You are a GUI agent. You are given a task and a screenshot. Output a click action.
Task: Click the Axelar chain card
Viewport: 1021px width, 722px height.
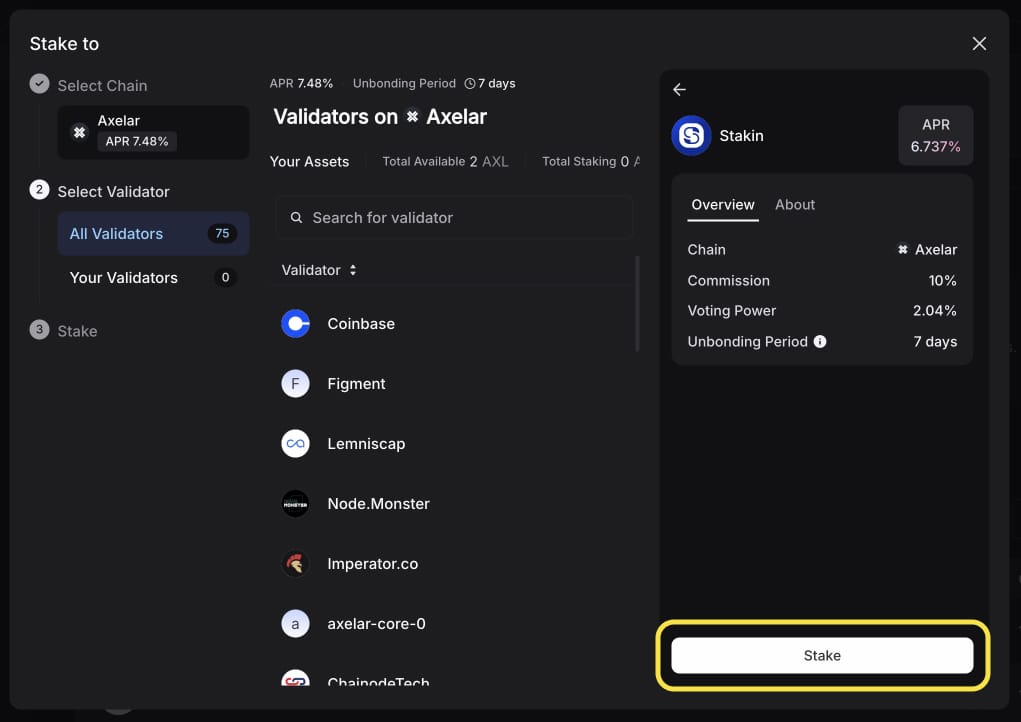point(153,132)
